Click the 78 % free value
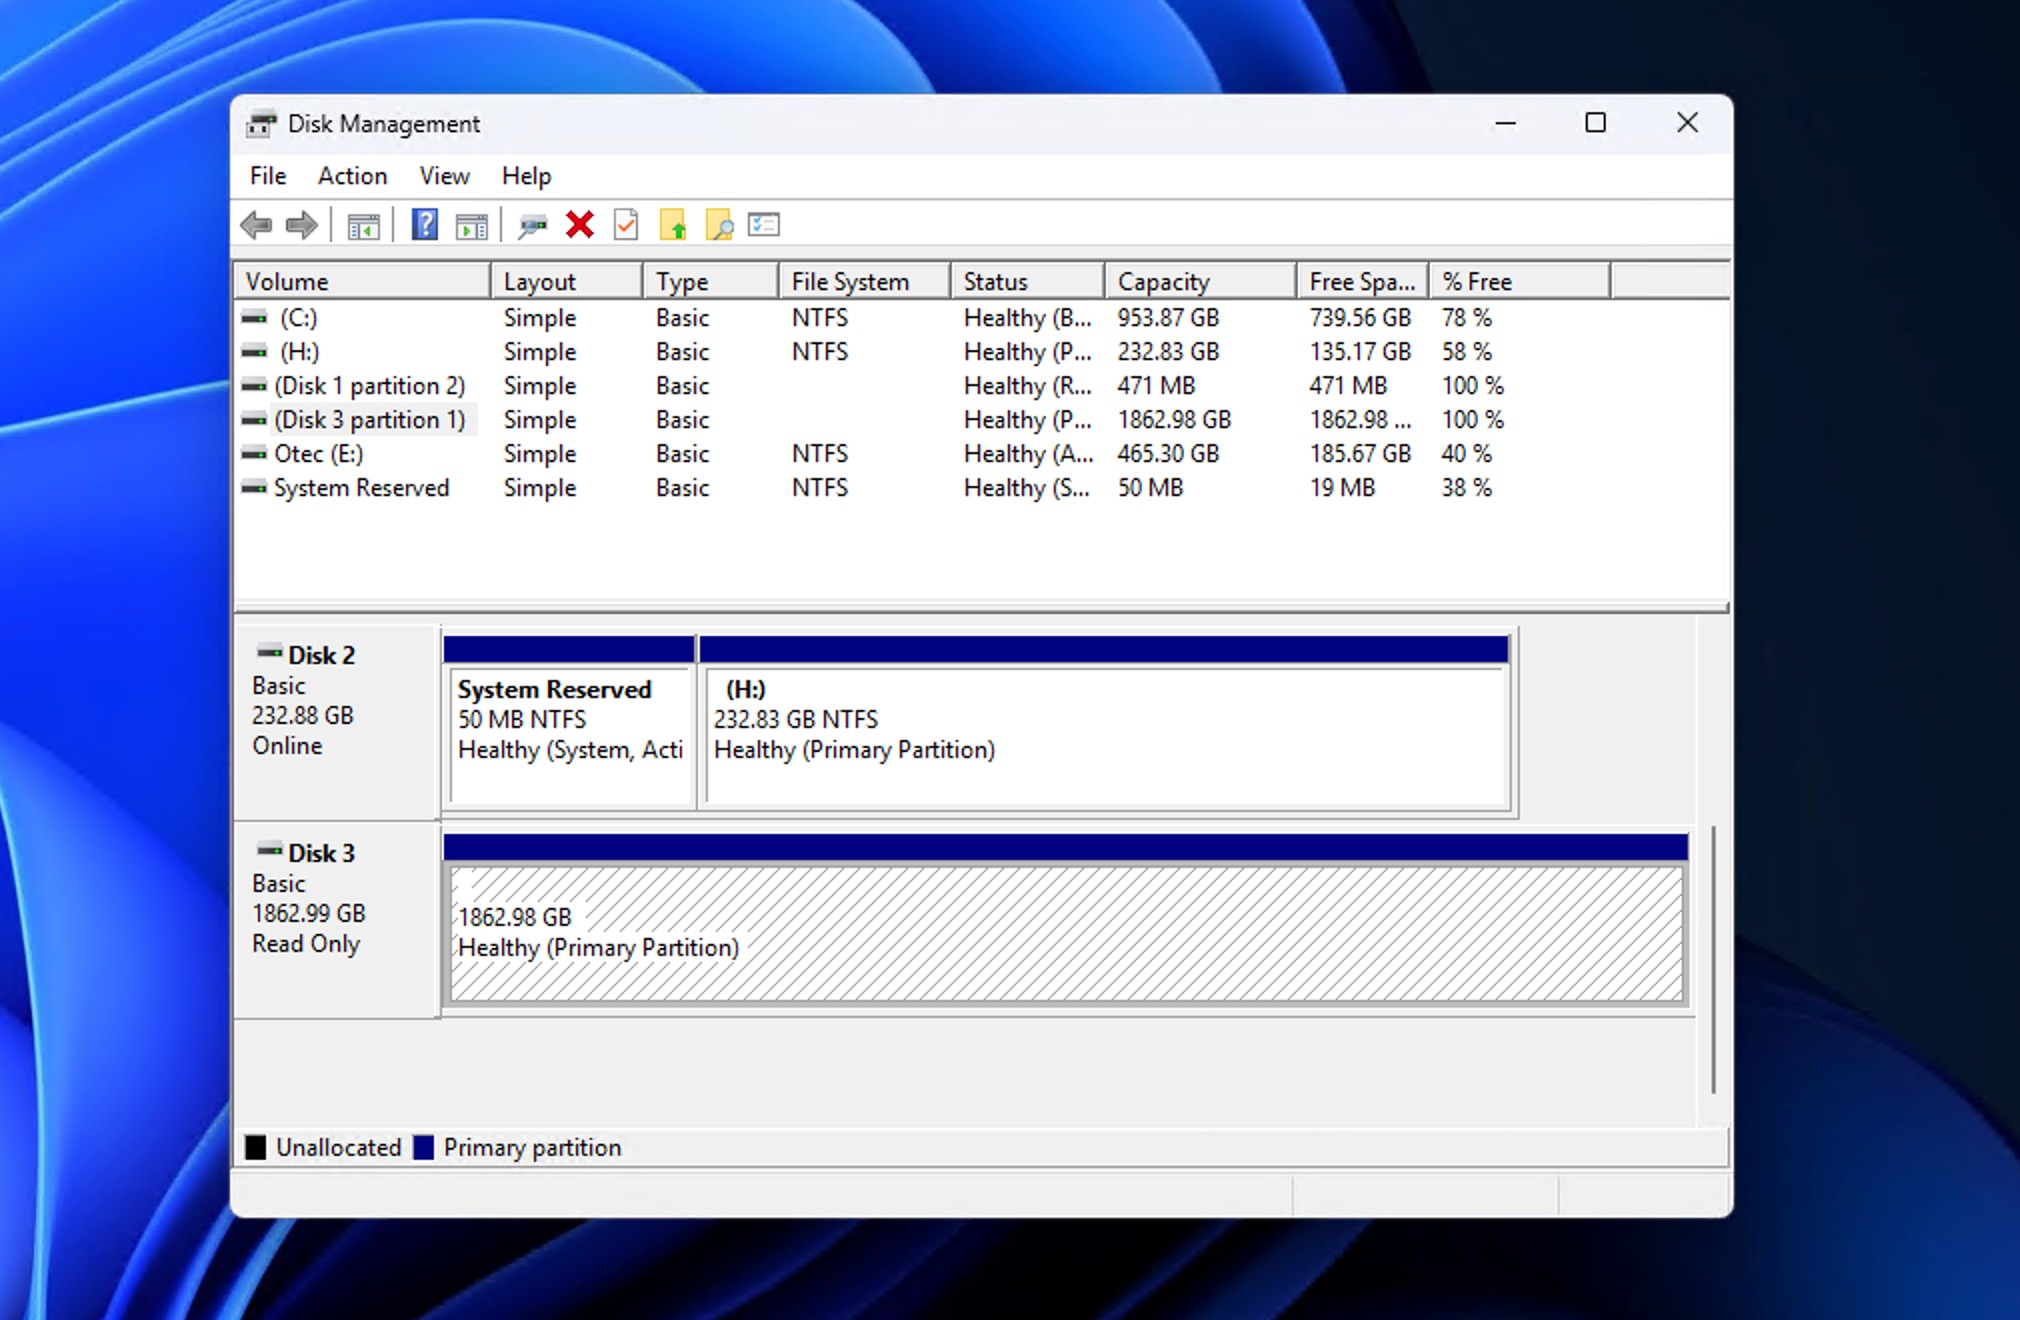Viewport: 2020px width, 1320px height. (1466, 318)
